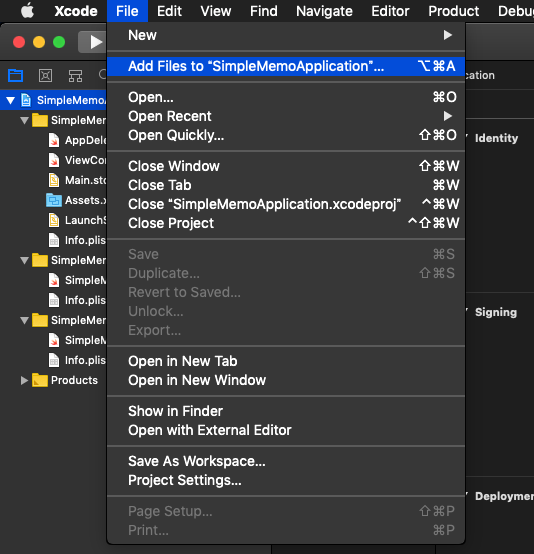Choose Show in Finder

(286, 411)
